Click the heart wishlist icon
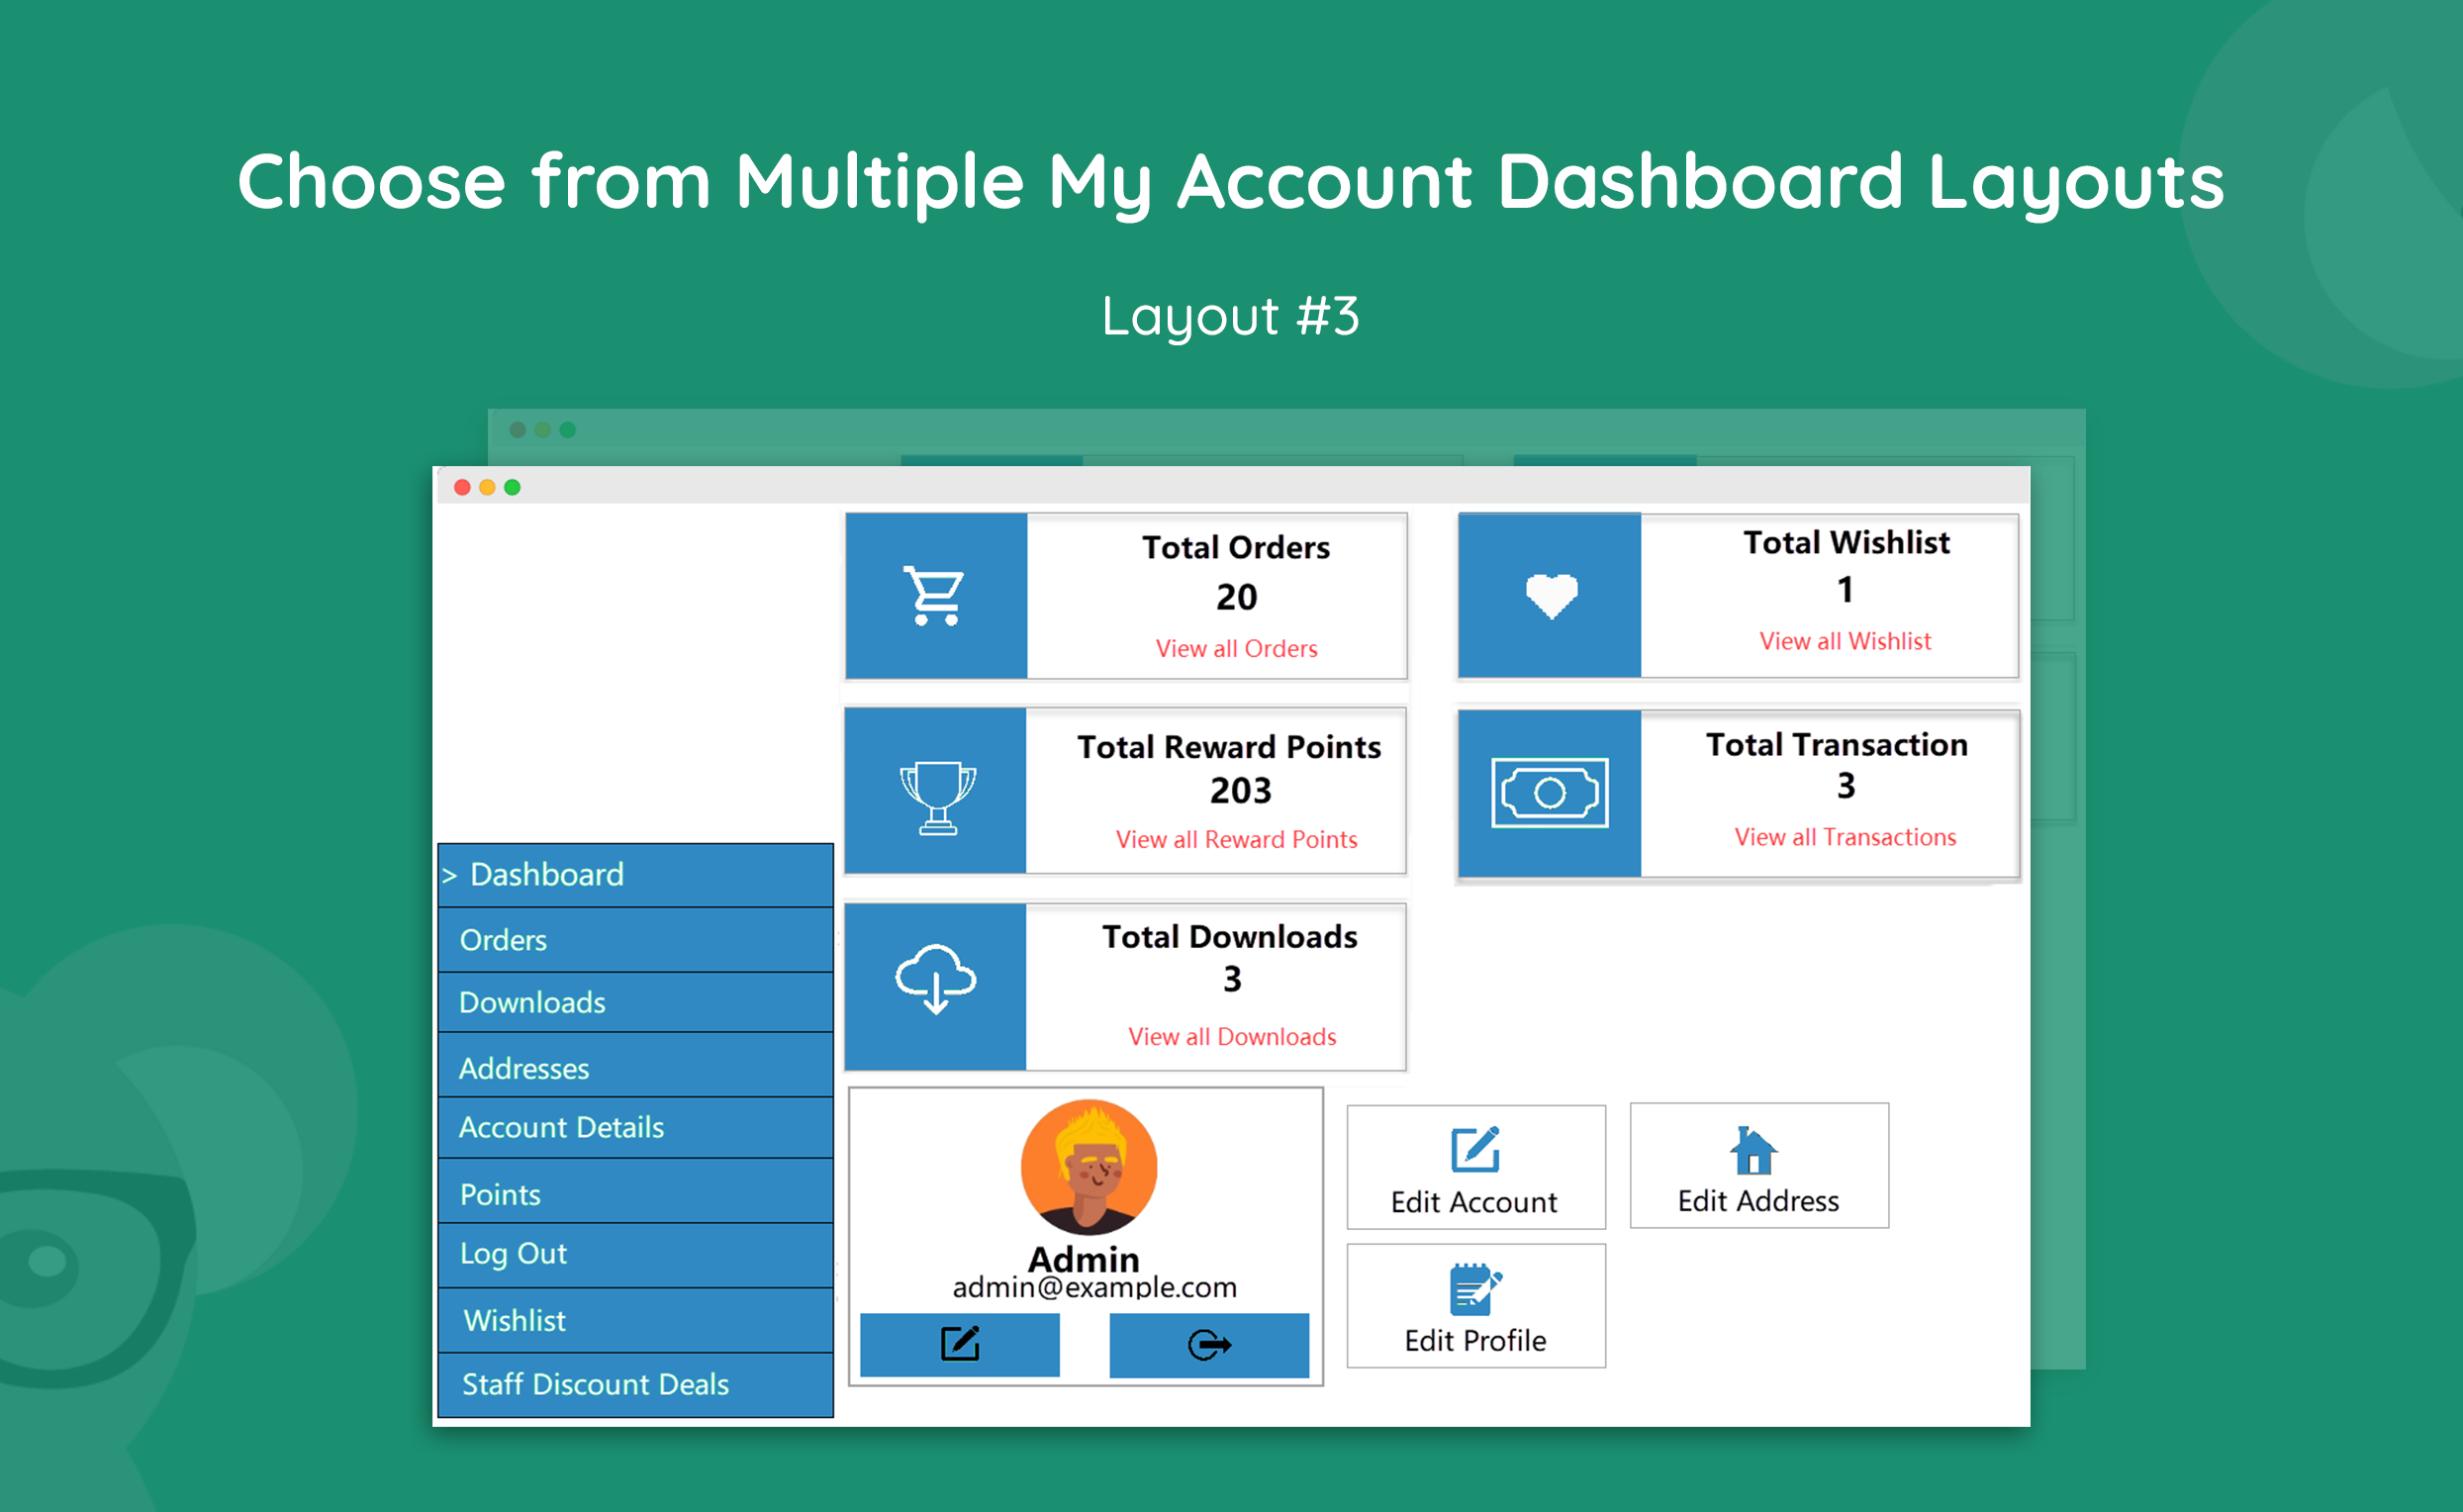The image size is (2463, 1512). [x=1551, y=597]
